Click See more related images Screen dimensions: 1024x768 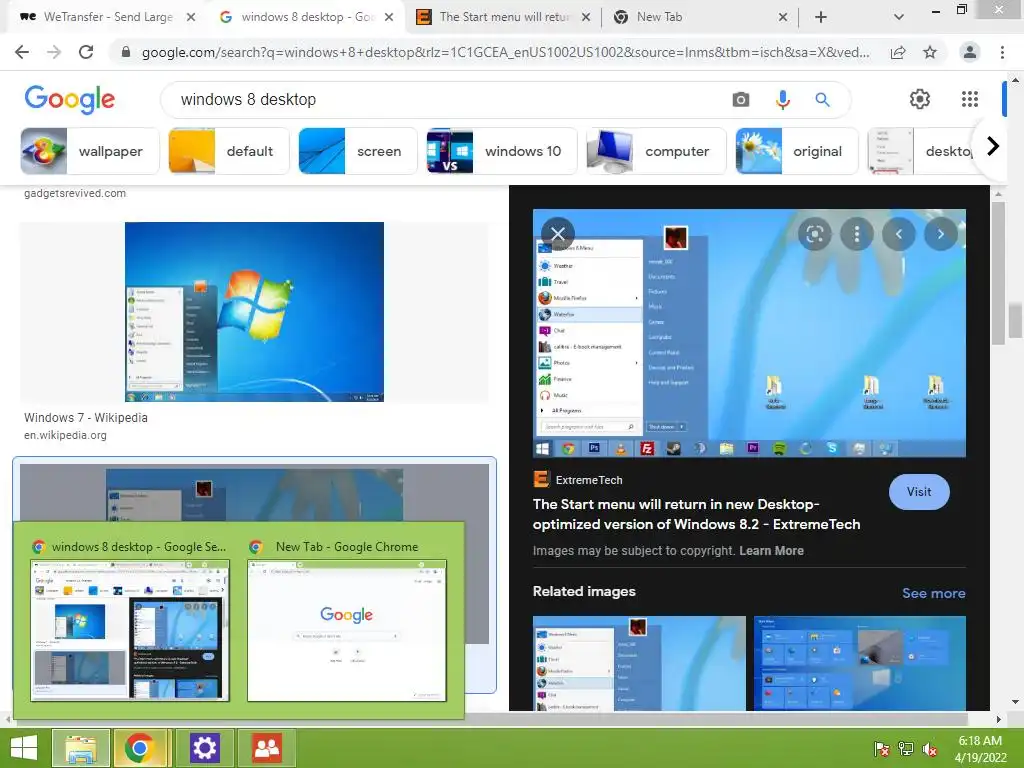[934, 593]
